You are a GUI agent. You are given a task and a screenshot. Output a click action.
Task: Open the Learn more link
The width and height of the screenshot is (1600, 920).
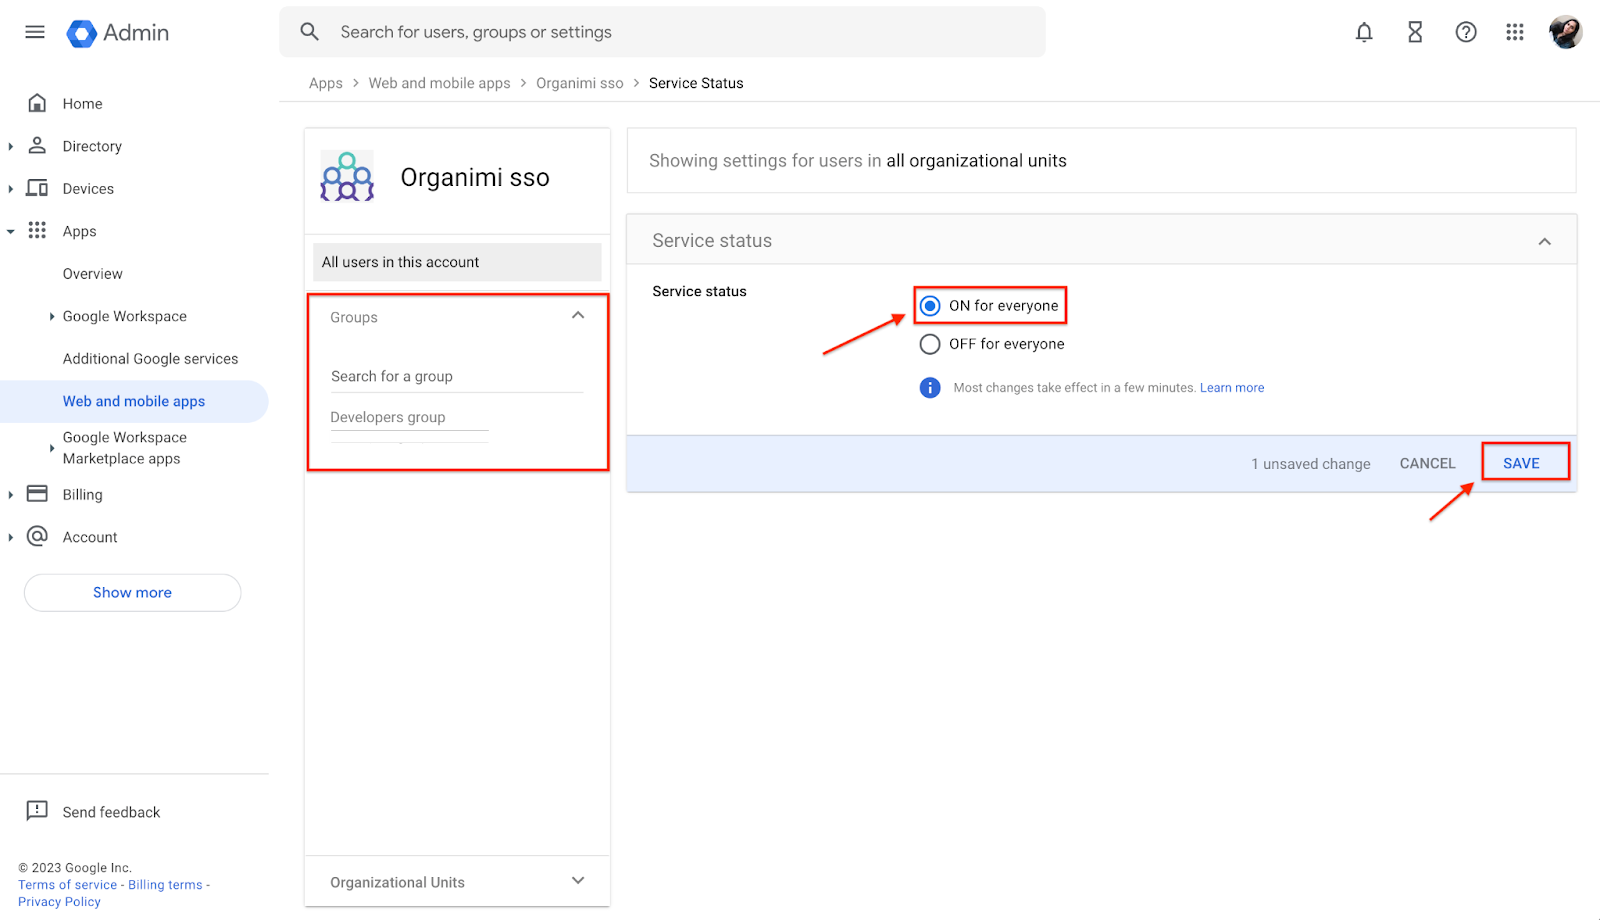click(x=1232, y=387)
